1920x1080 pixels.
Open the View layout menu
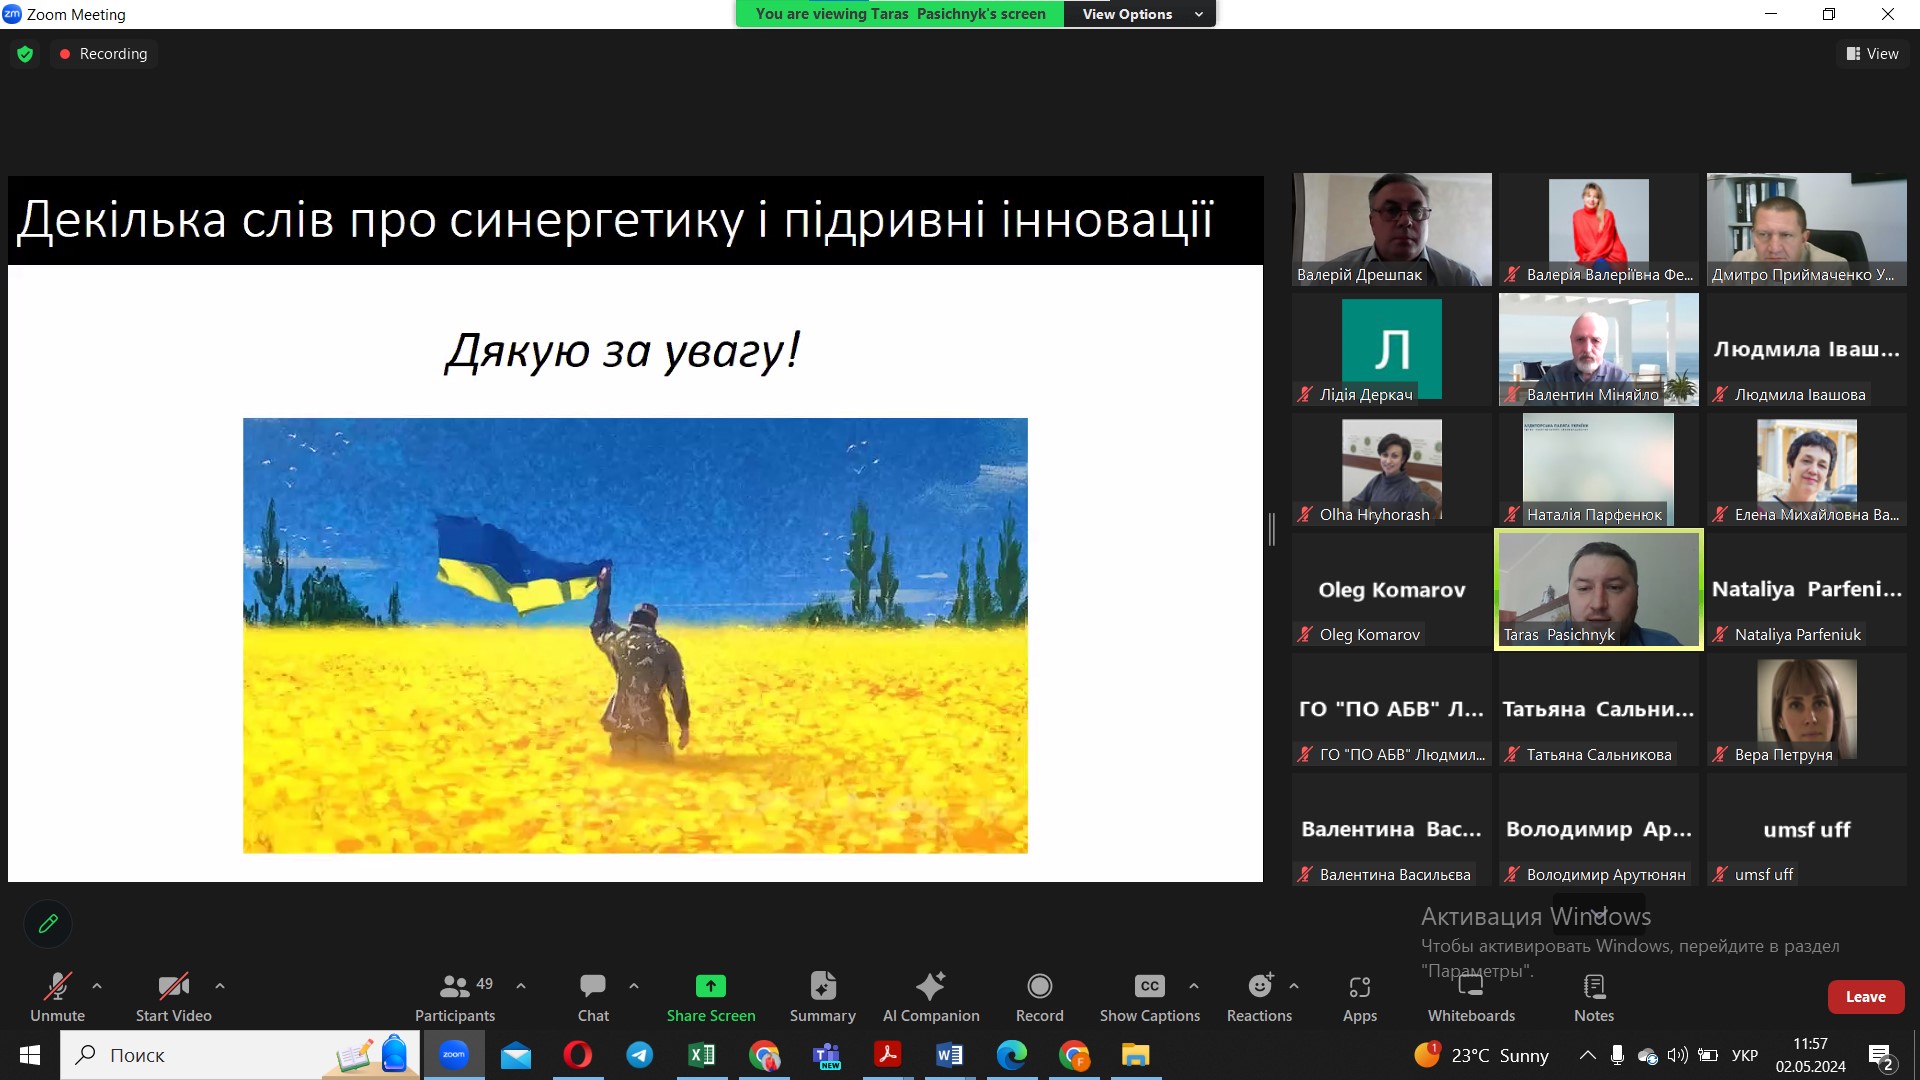coord(1872,54)
